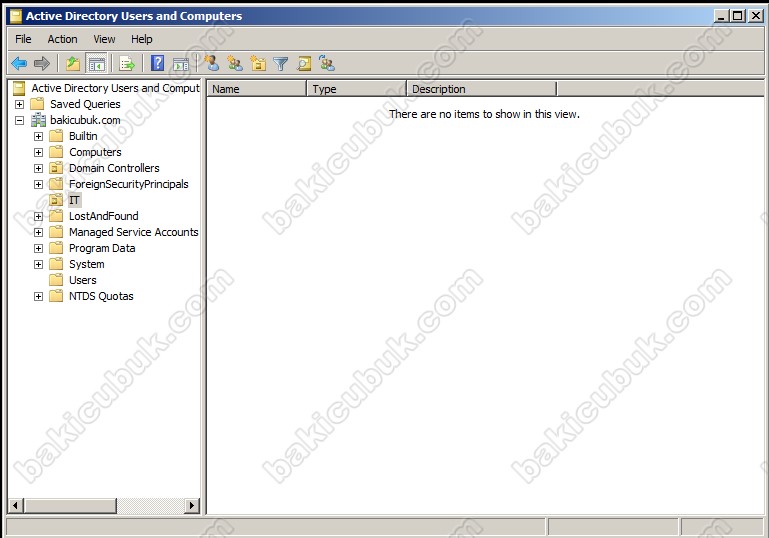Expand the ForeignSecurityPrincipals node
Image resolution: width=769 pixels, height=538 pixels.
pyautogui.click(x=38, y=184)
